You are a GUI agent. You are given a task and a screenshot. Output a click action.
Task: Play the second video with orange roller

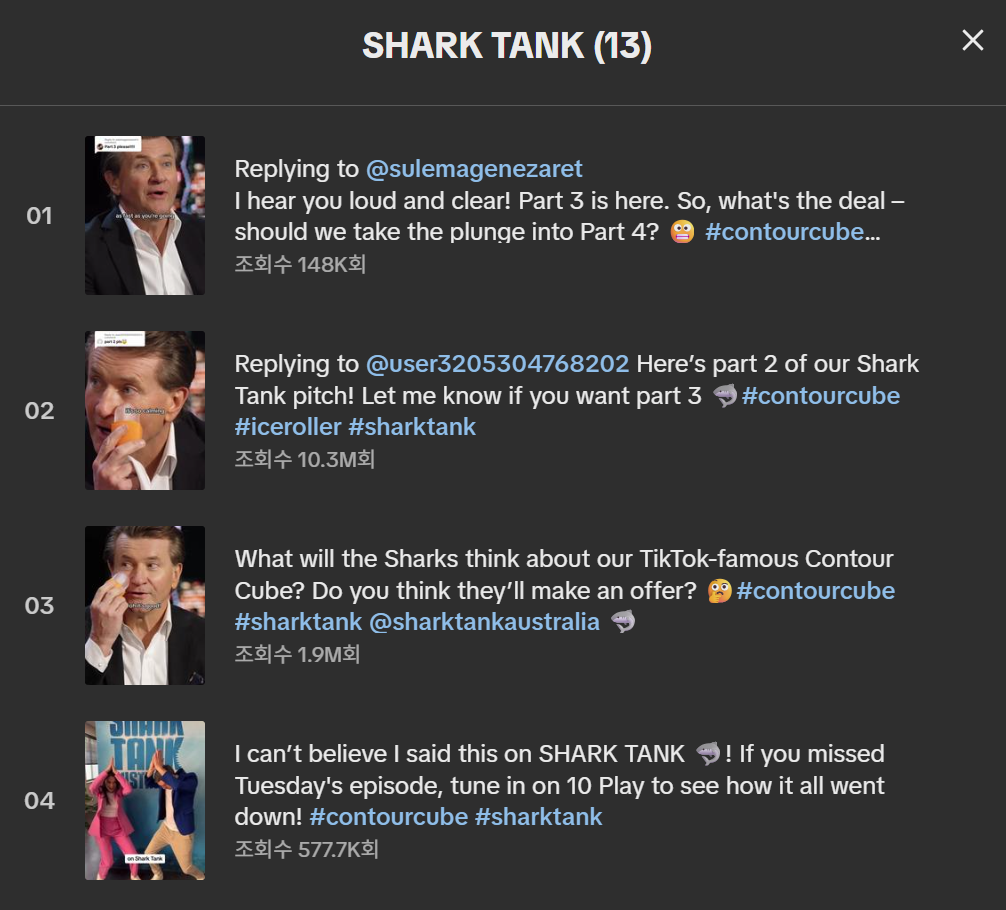pos(145,410)
